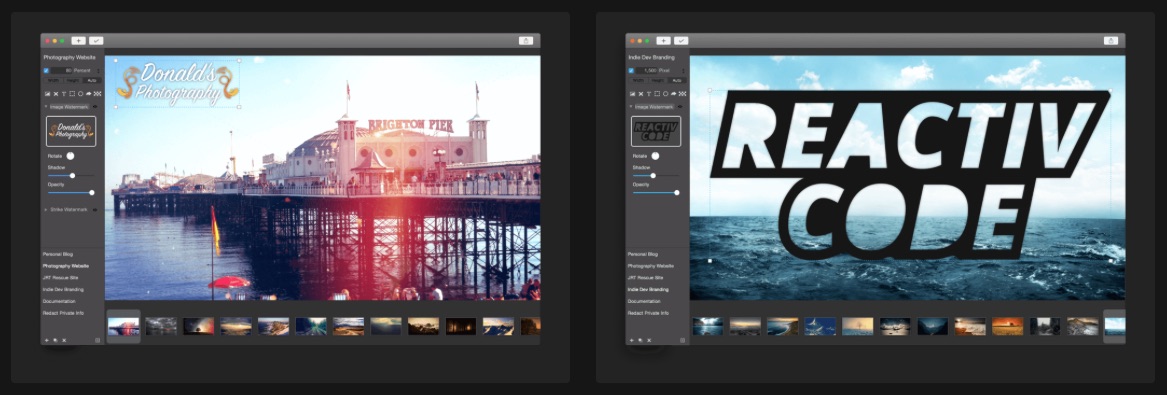The image size is (1167, 395).
Task: Duplicate preset using copy icon in right window
Action: point(640,340)
